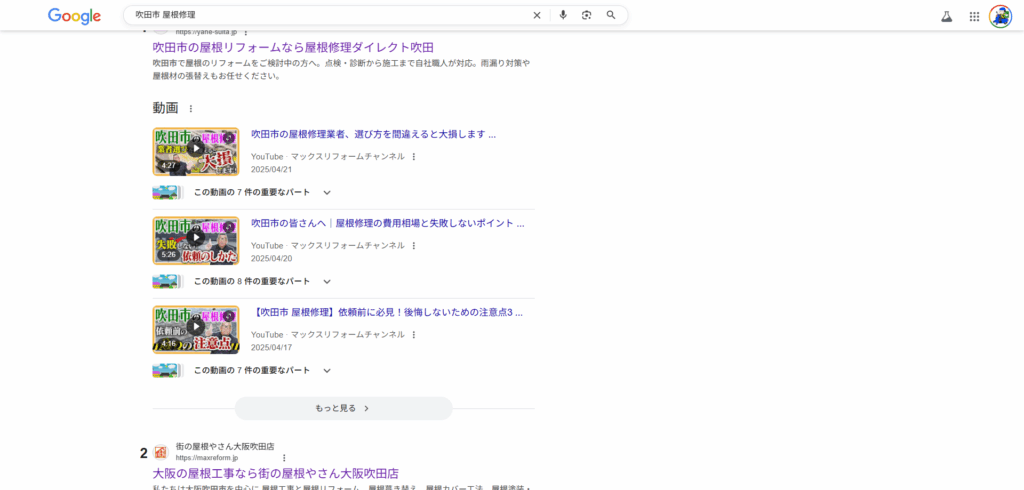
Task: Click the Google logo
Action: tap(75, 16)
